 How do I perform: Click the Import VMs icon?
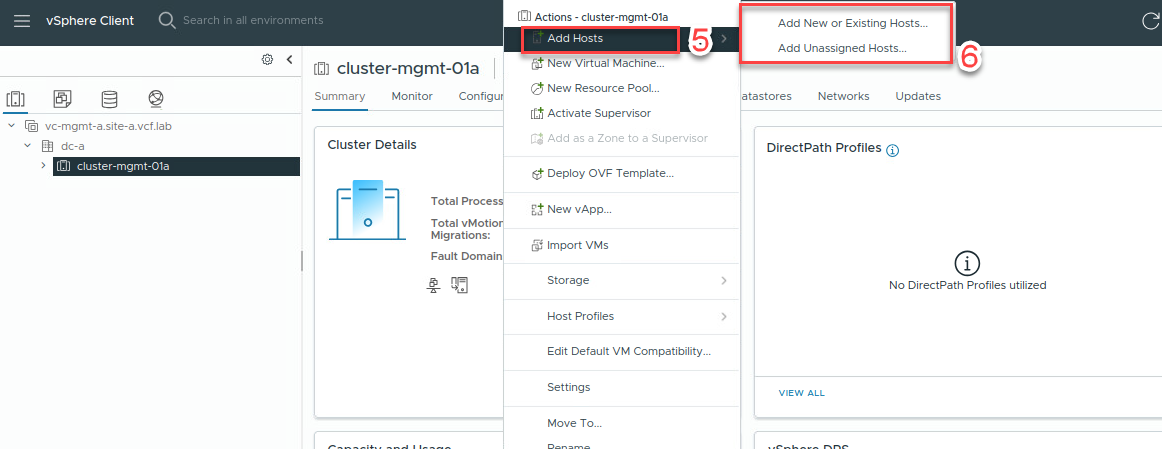pos(538,245)
